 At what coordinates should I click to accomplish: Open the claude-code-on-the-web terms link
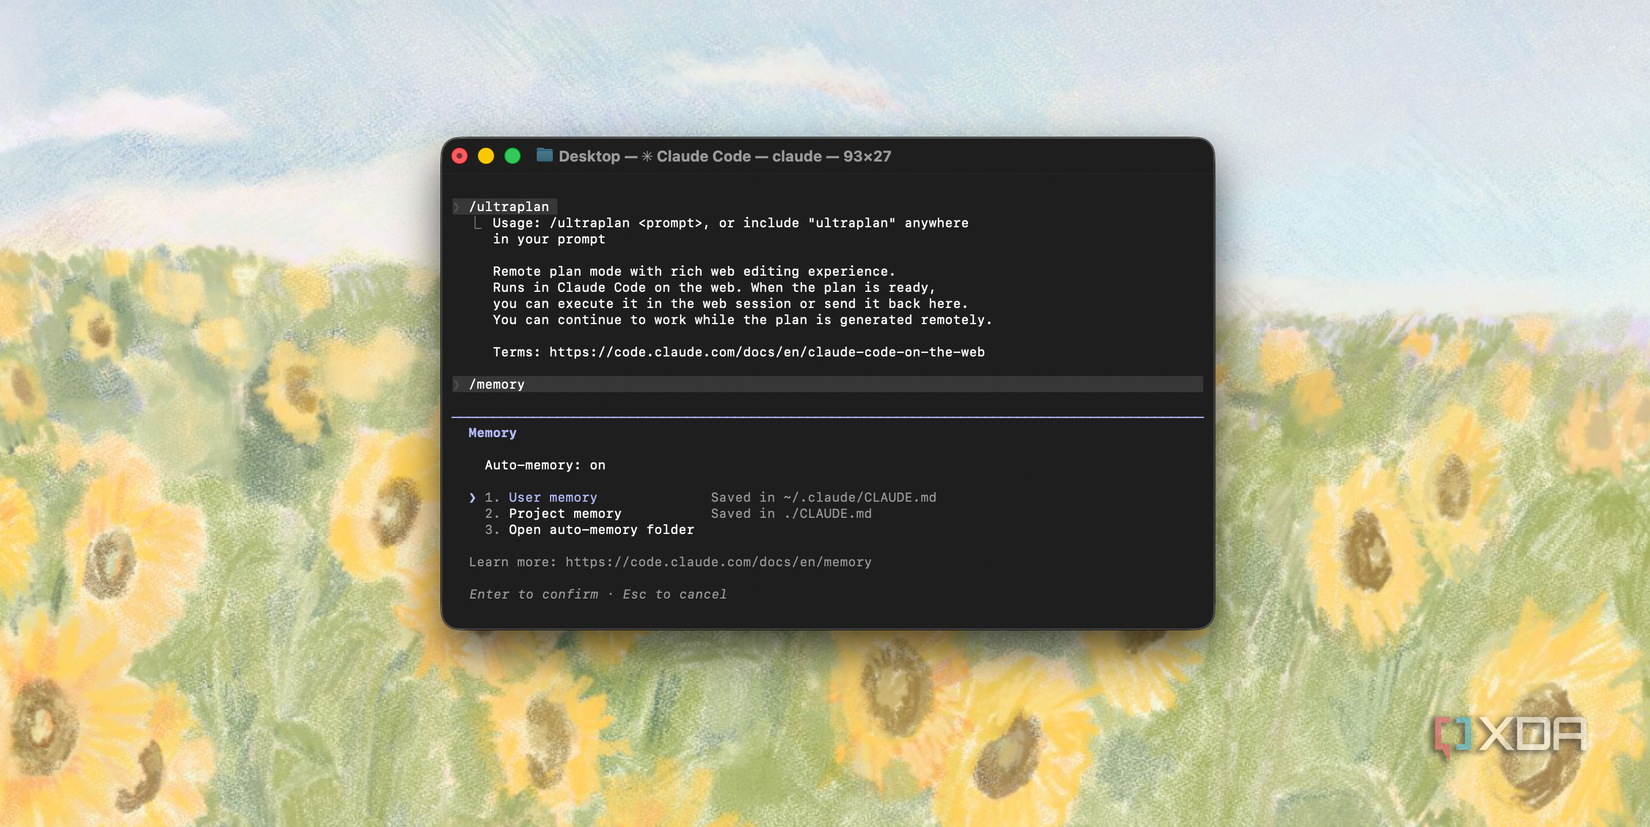(767, 352)
